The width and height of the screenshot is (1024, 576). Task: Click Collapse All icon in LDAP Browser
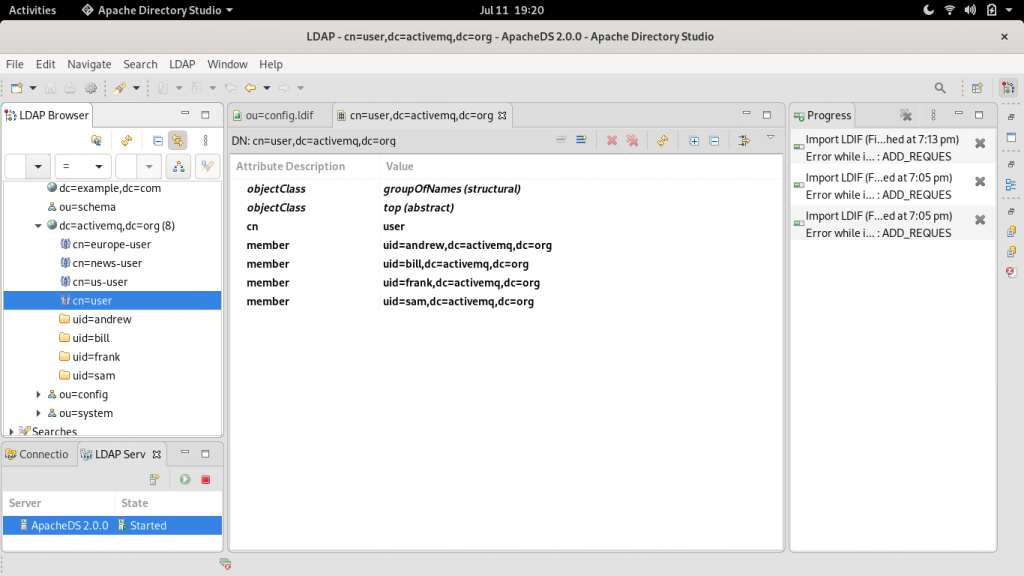tap(158, 141)
